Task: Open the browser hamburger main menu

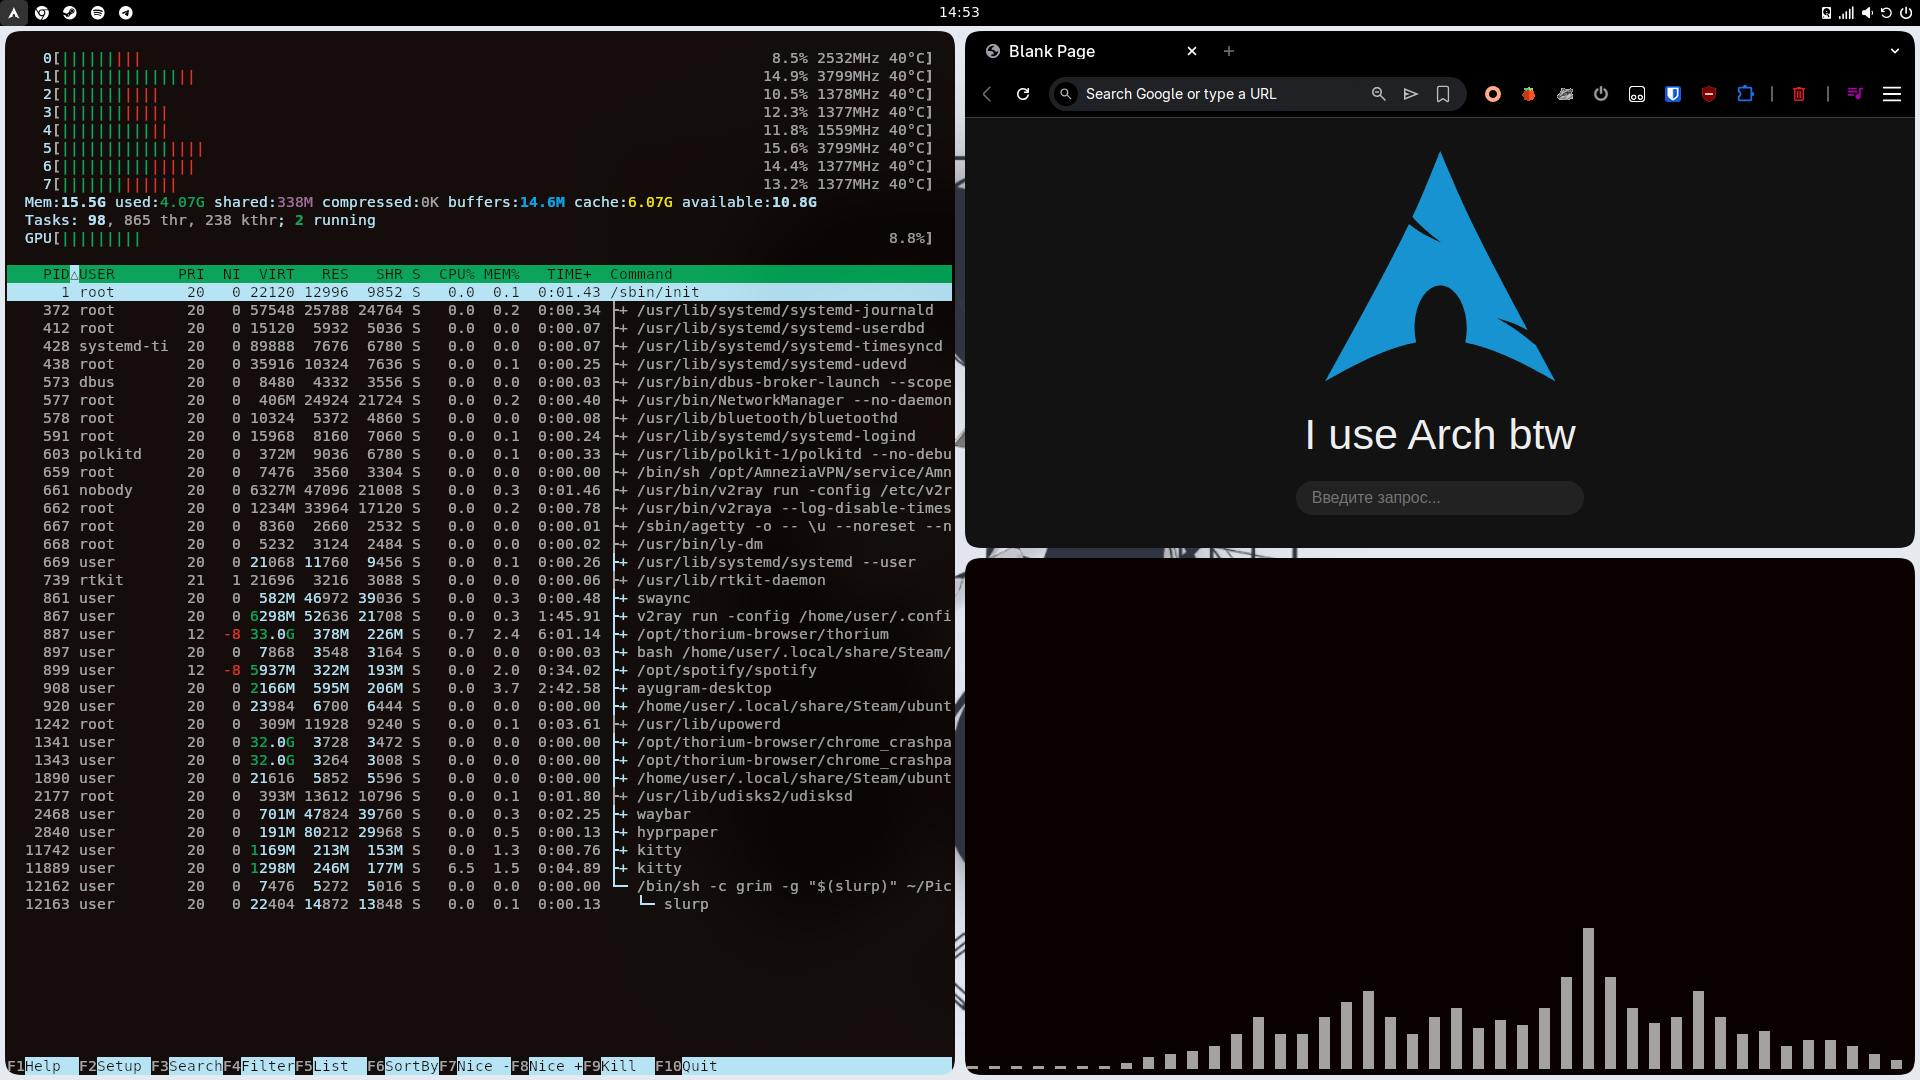Action: 1892,94
